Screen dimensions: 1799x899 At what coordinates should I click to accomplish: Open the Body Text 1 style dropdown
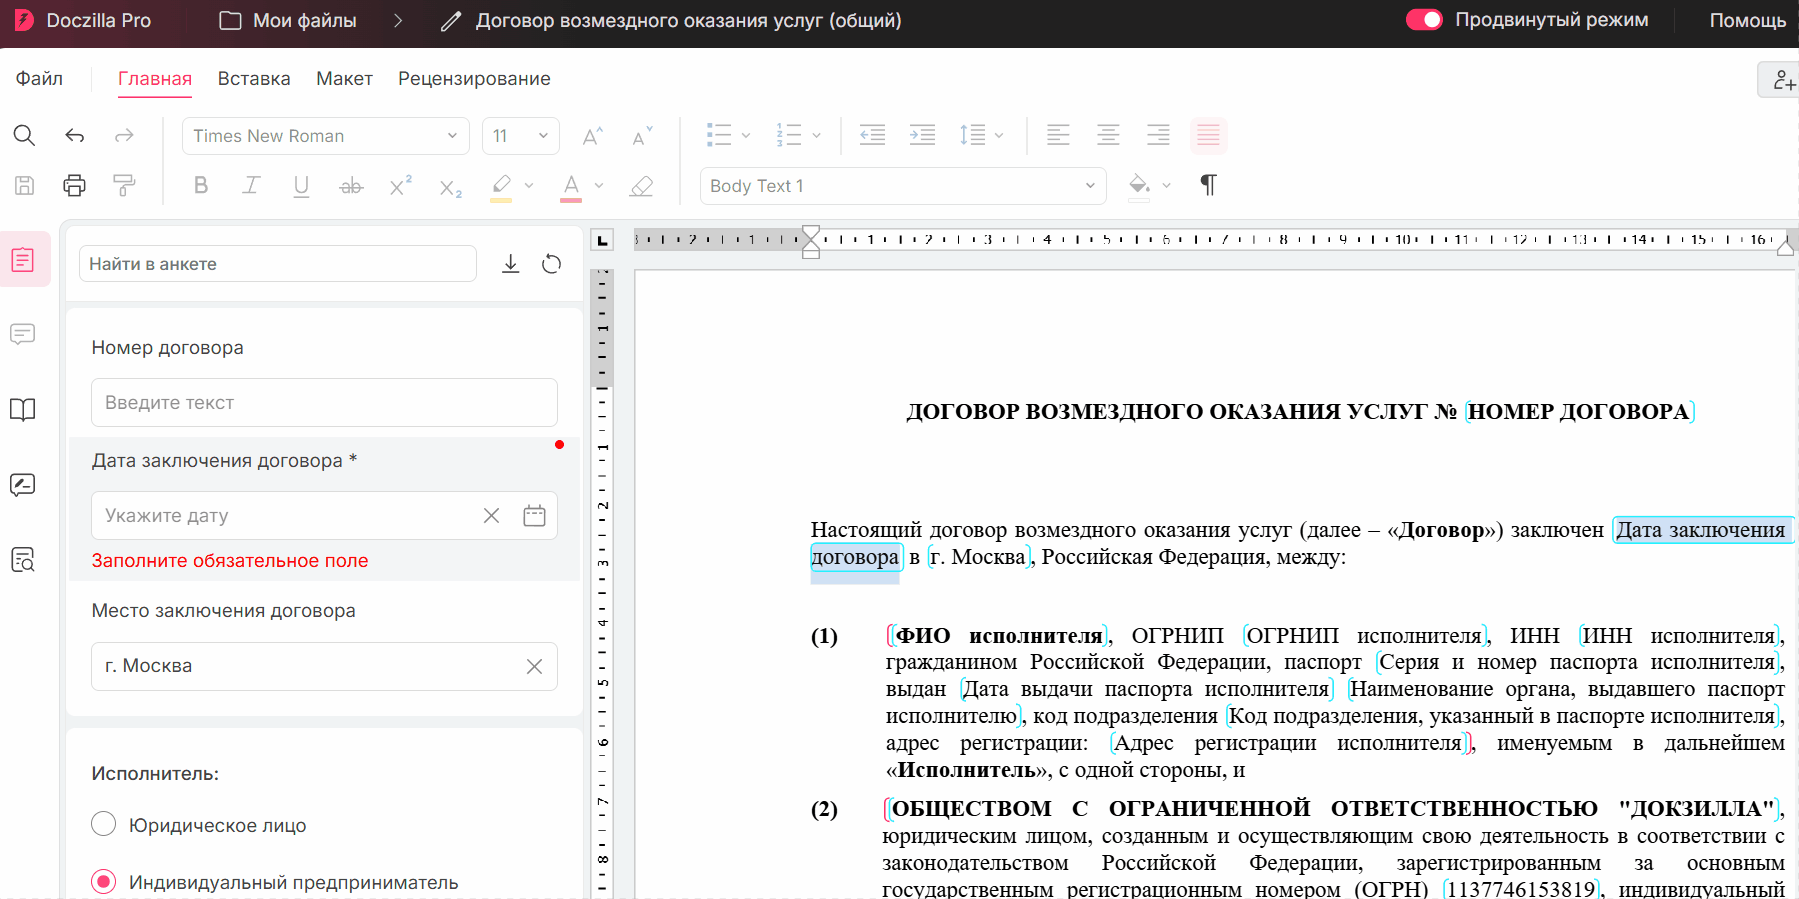902,186
